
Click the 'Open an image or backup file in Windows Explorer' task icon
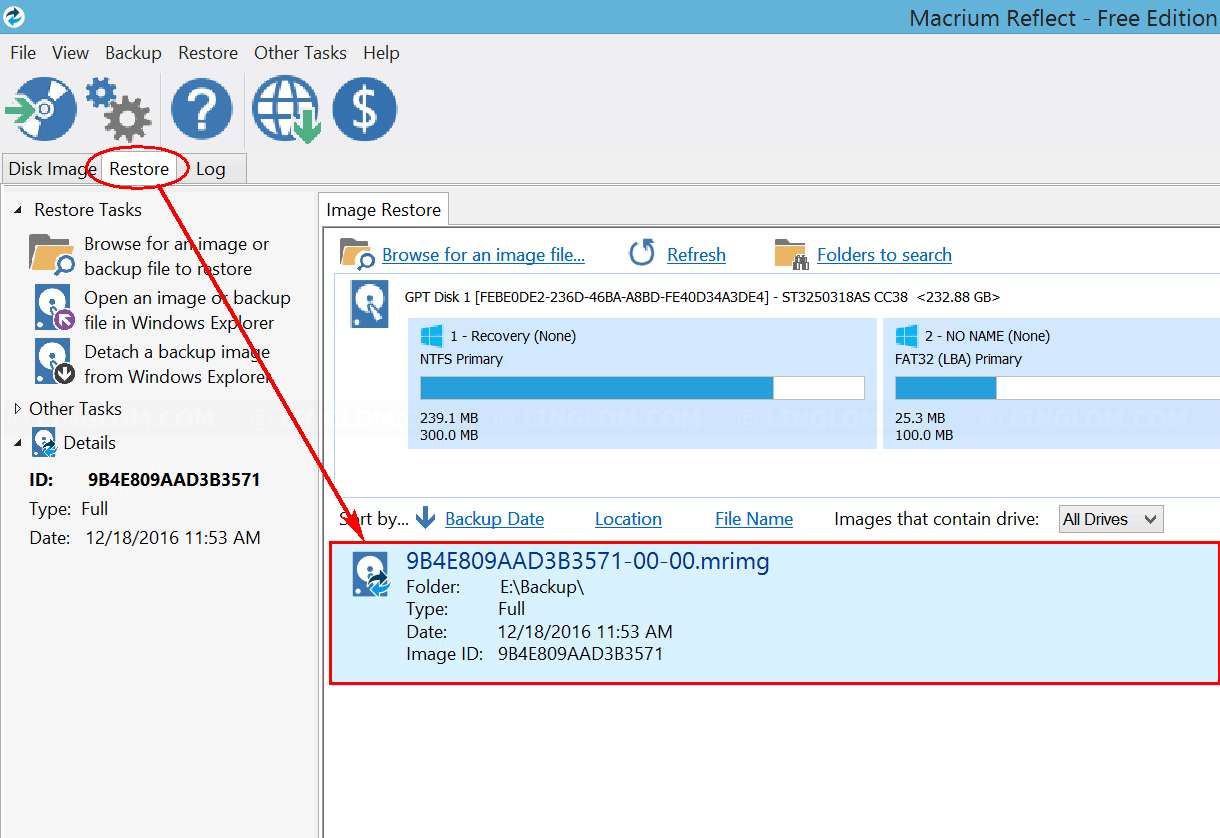point(55,307)
